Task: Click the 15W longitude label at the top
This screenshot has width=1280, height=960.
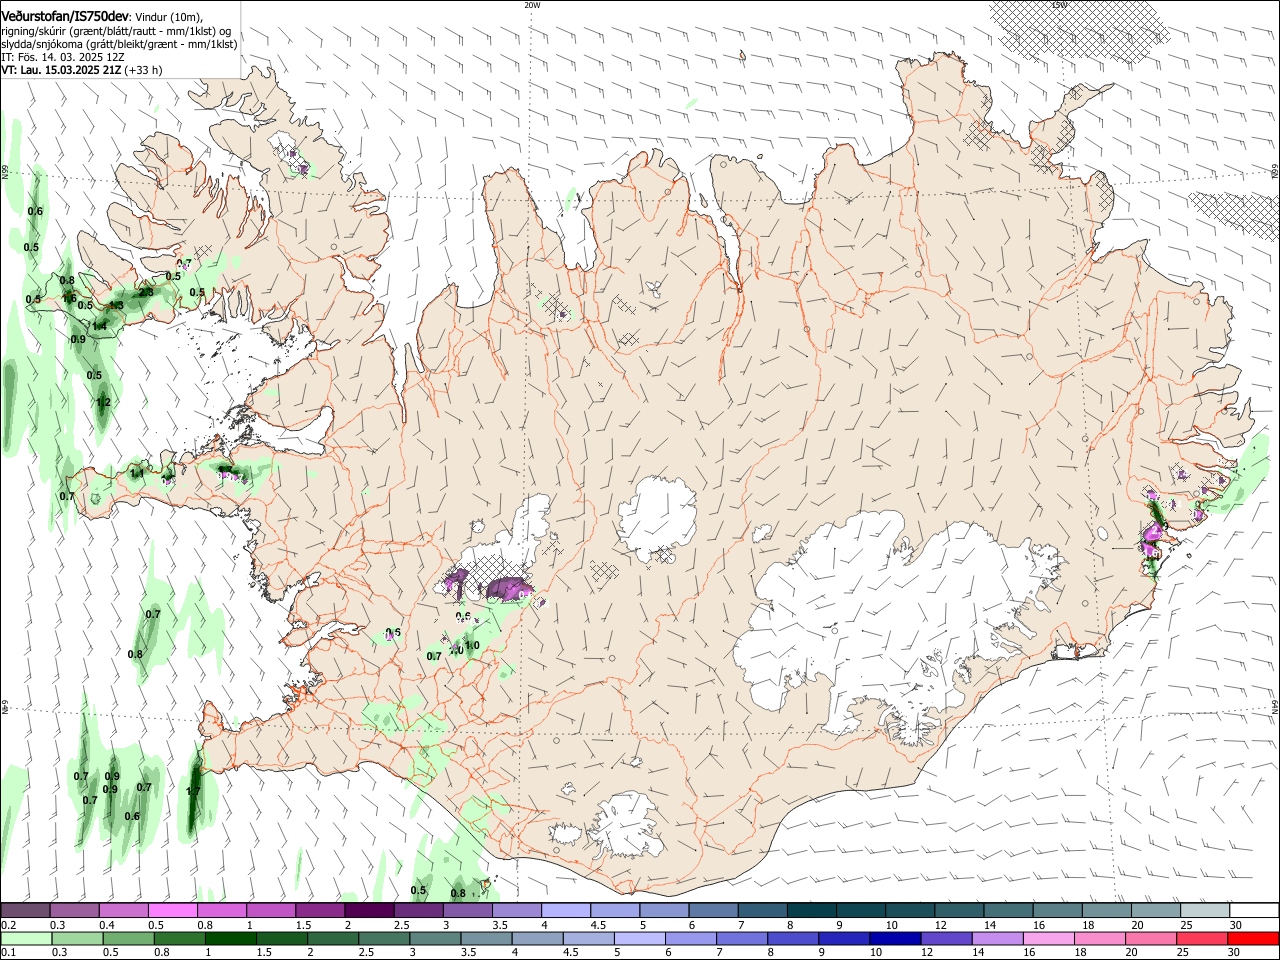Action: coord(1059,5)
